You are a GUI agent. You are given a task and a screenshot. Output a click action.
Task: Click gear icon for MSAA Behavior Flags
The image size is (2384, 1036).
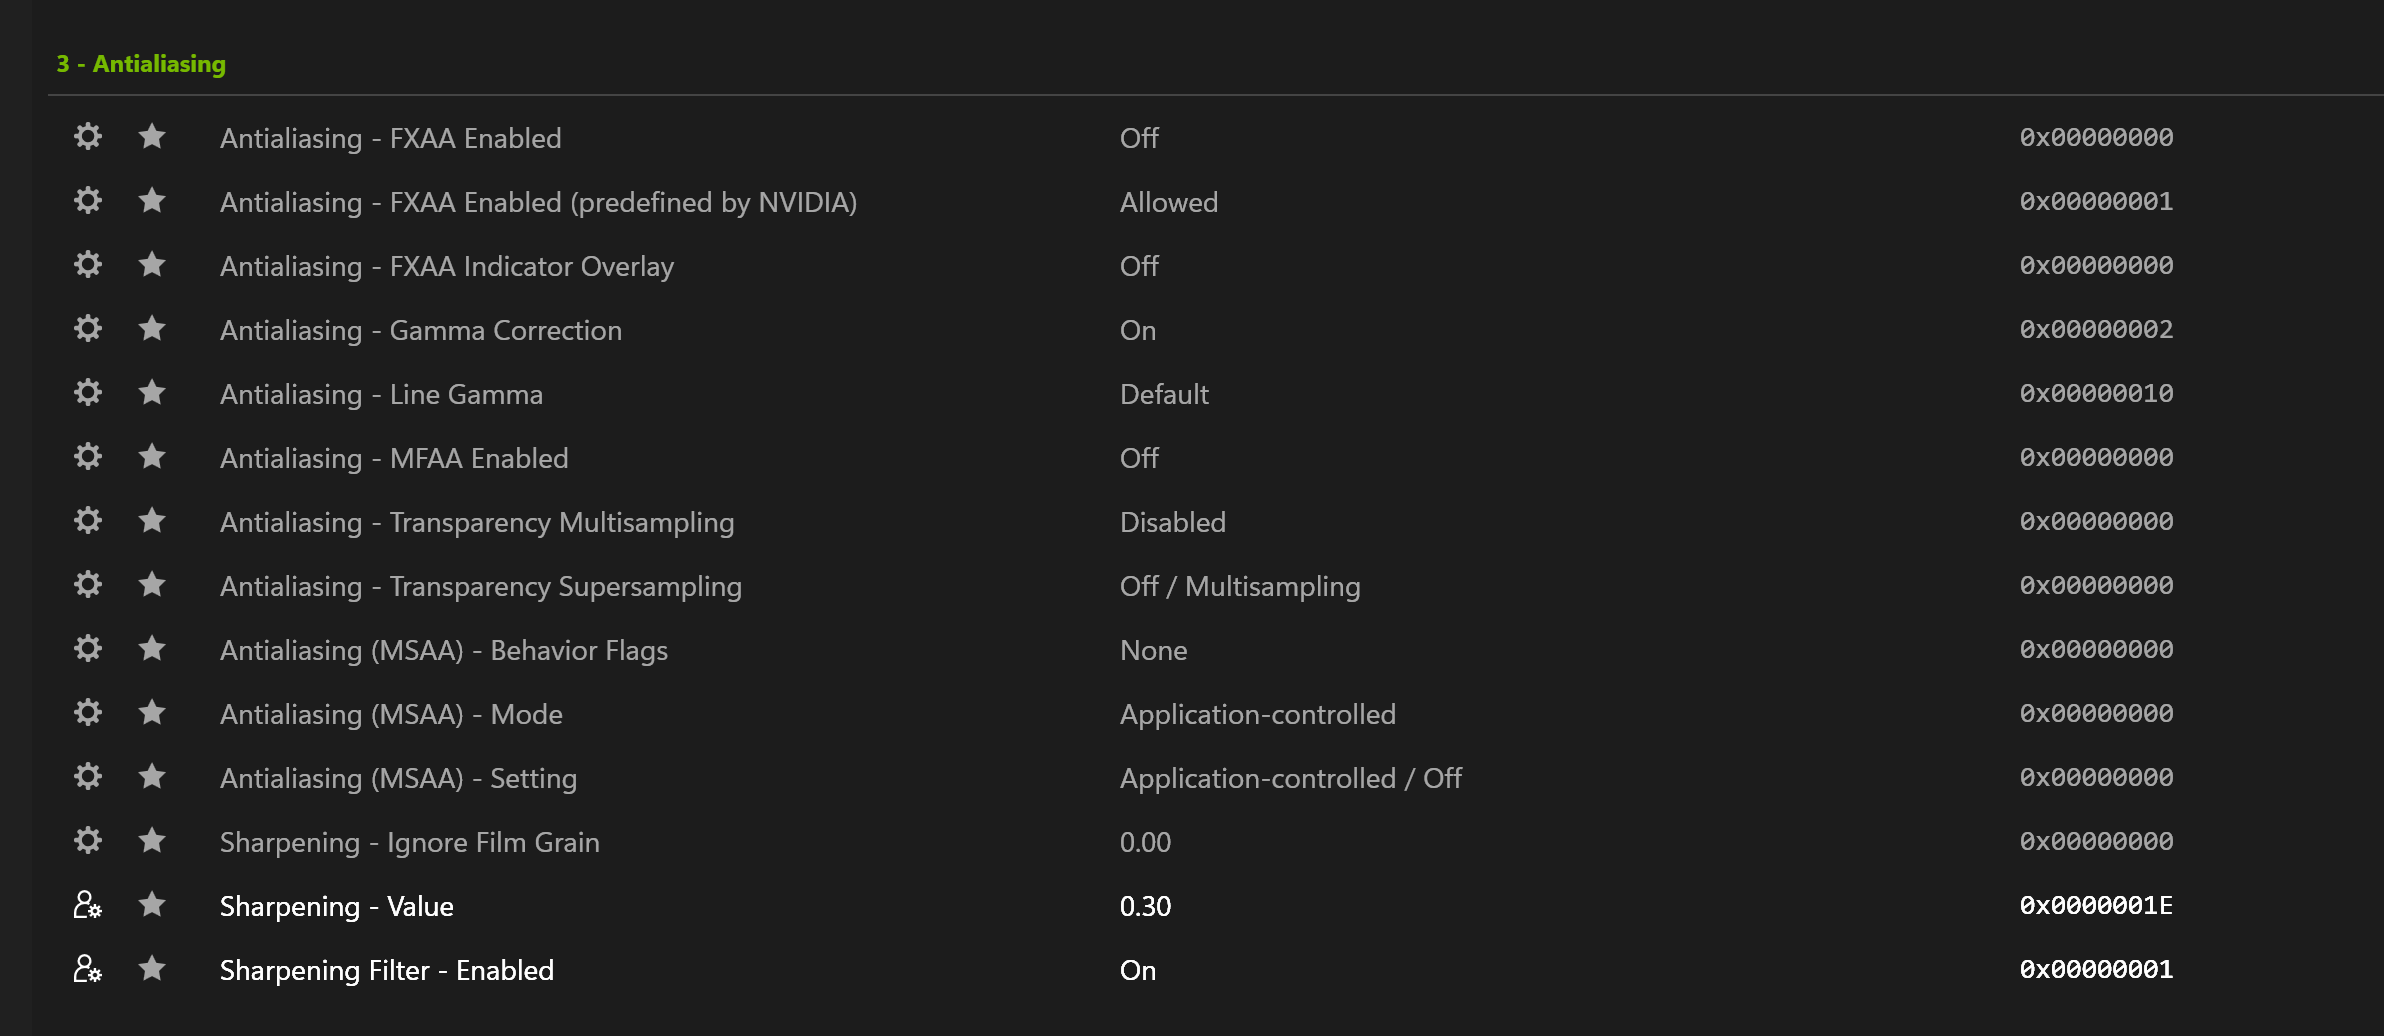[88, 648]
